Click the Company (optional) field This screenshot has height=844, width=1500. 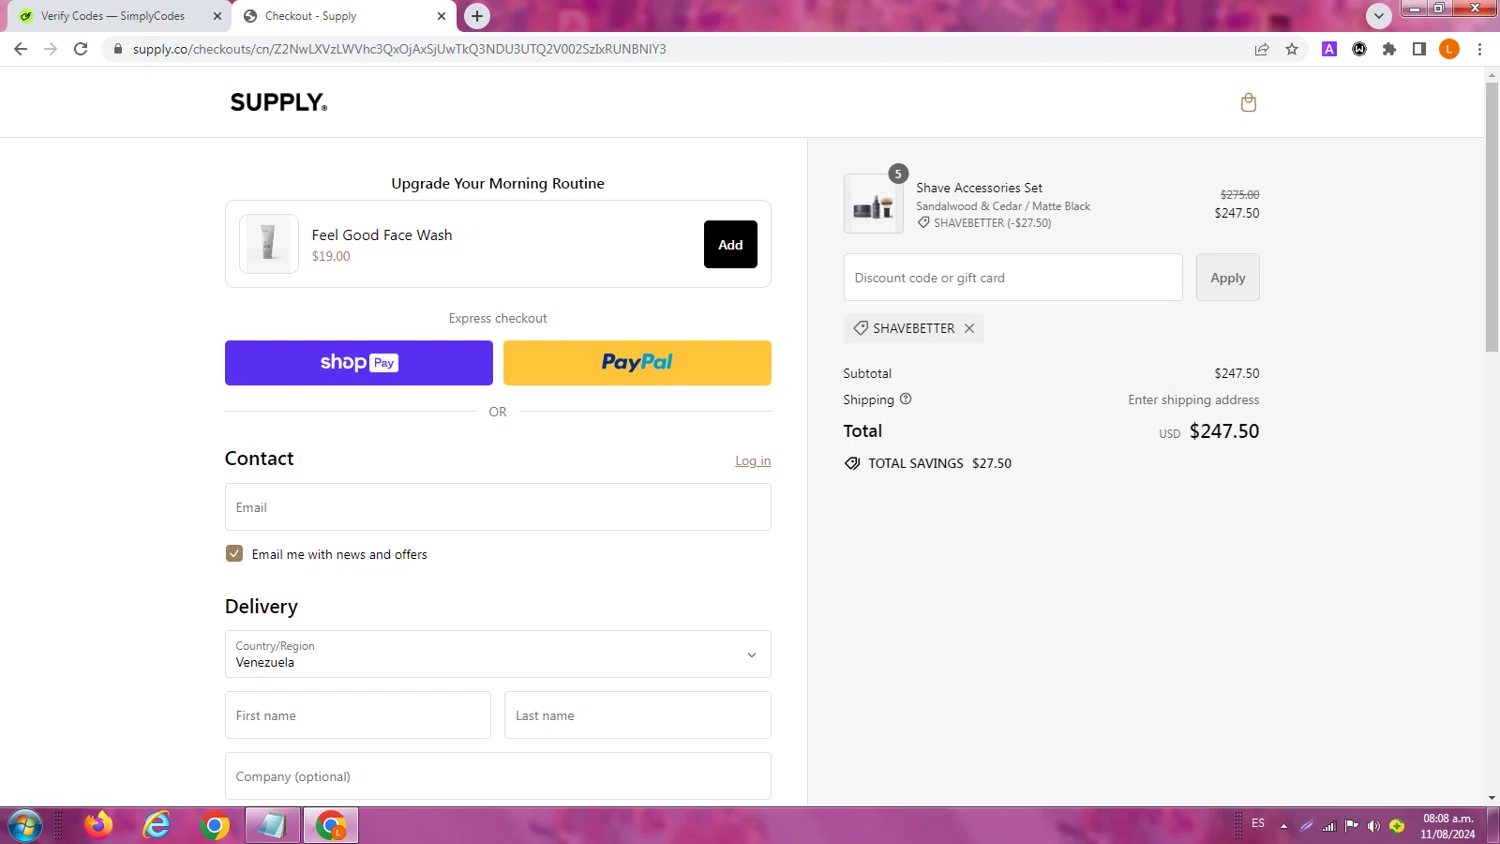click(x=498, y=776)
